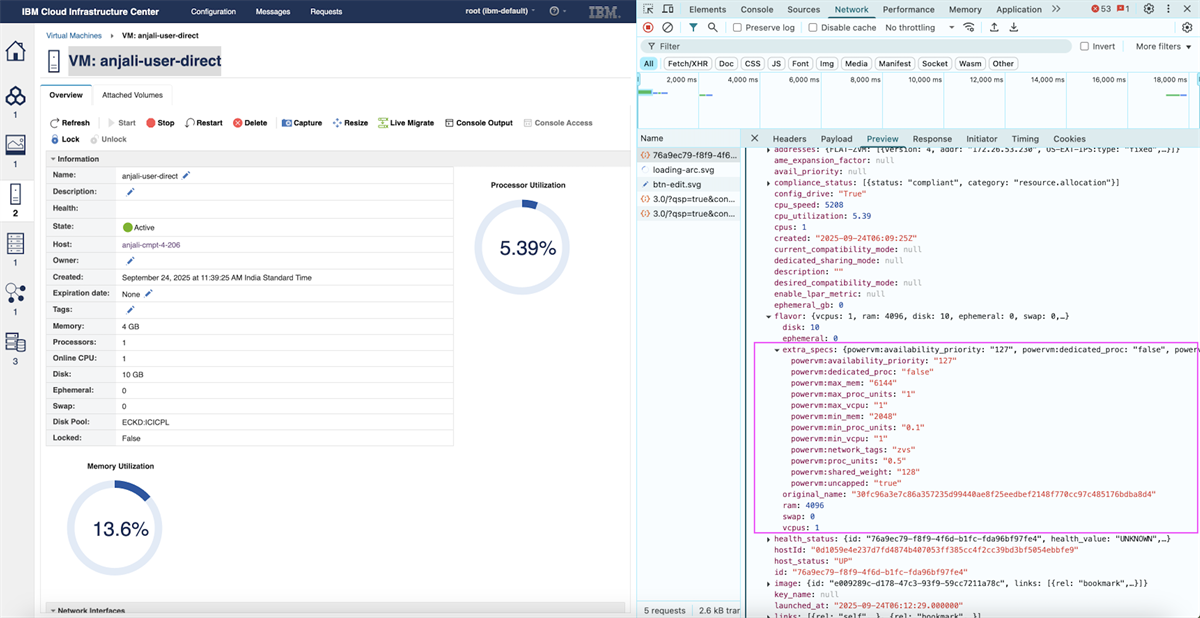Click Live Migrate in the toolbar
This screenshot has width=1200, height=618.
click(405, 123)
